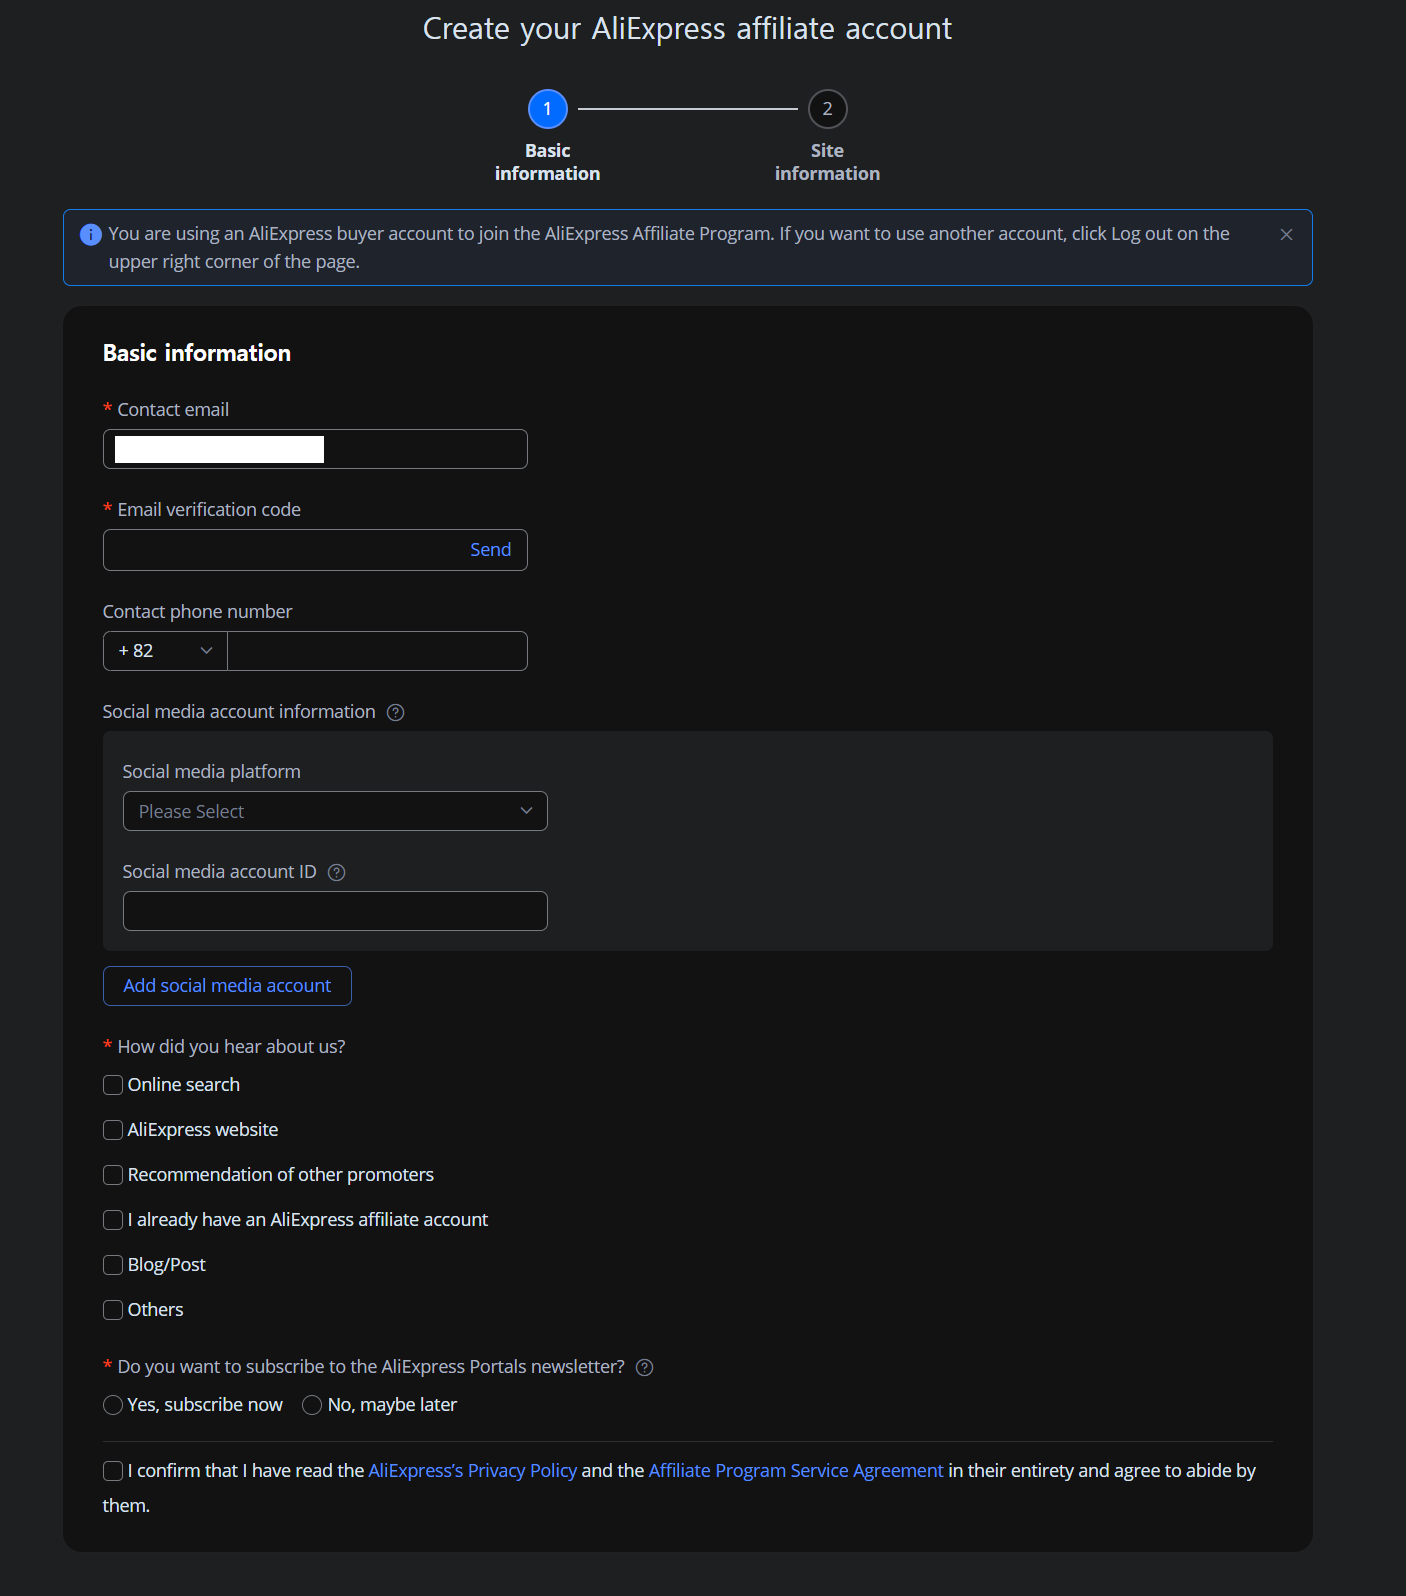Screen dimensions: 1406x1596
Task: Send the email verification code
Action: 490,550
